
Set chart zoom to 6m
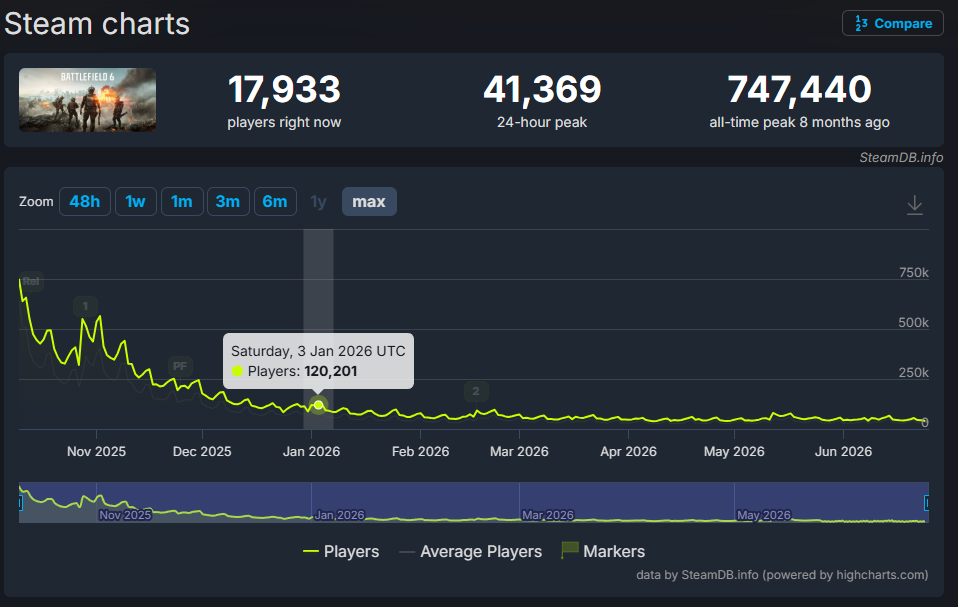275,202
